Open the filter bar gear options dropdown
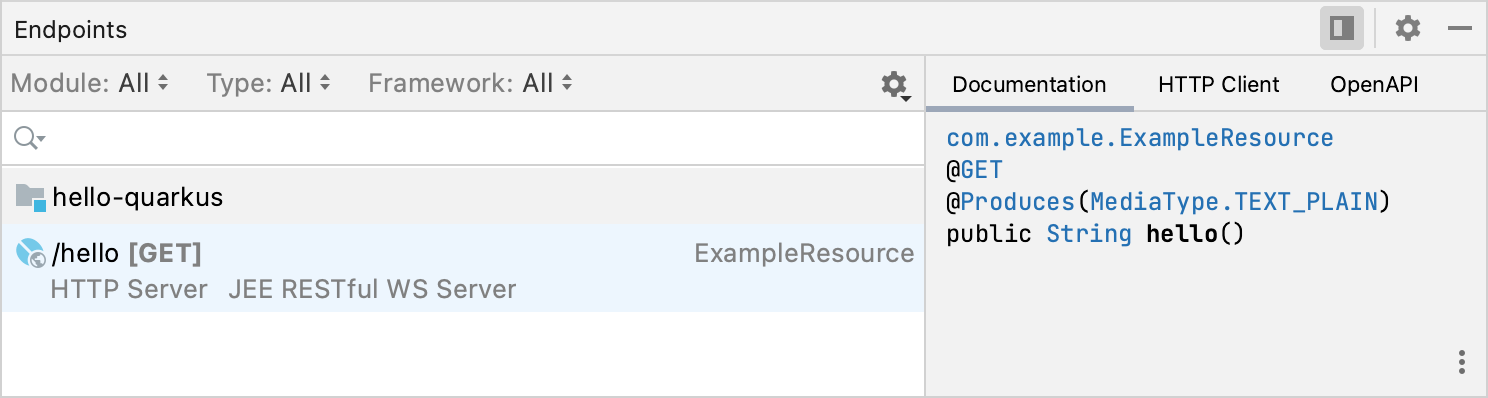The image size is (1488, 398). coord(894,85)
